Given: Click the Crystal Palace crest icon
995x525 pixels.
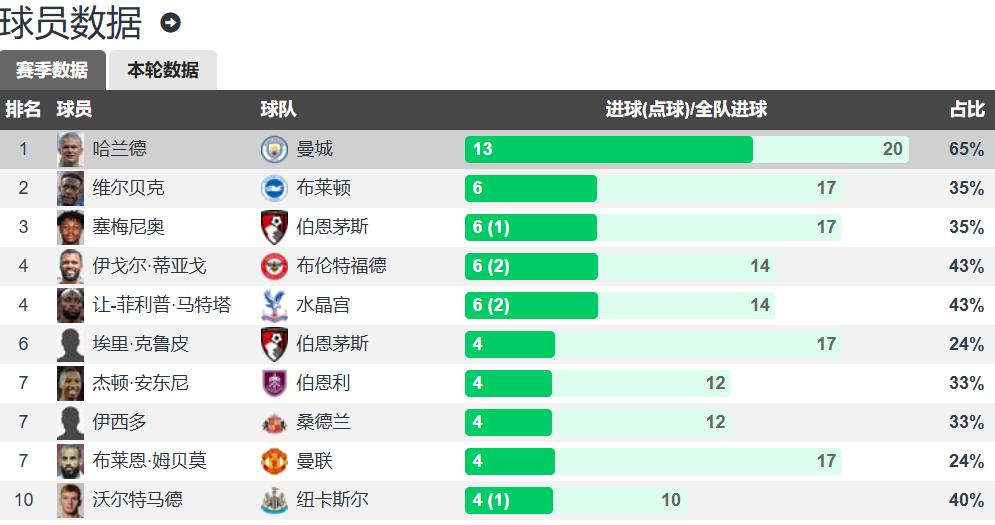Looking at the screenshot, I should (x=273, y=305).
